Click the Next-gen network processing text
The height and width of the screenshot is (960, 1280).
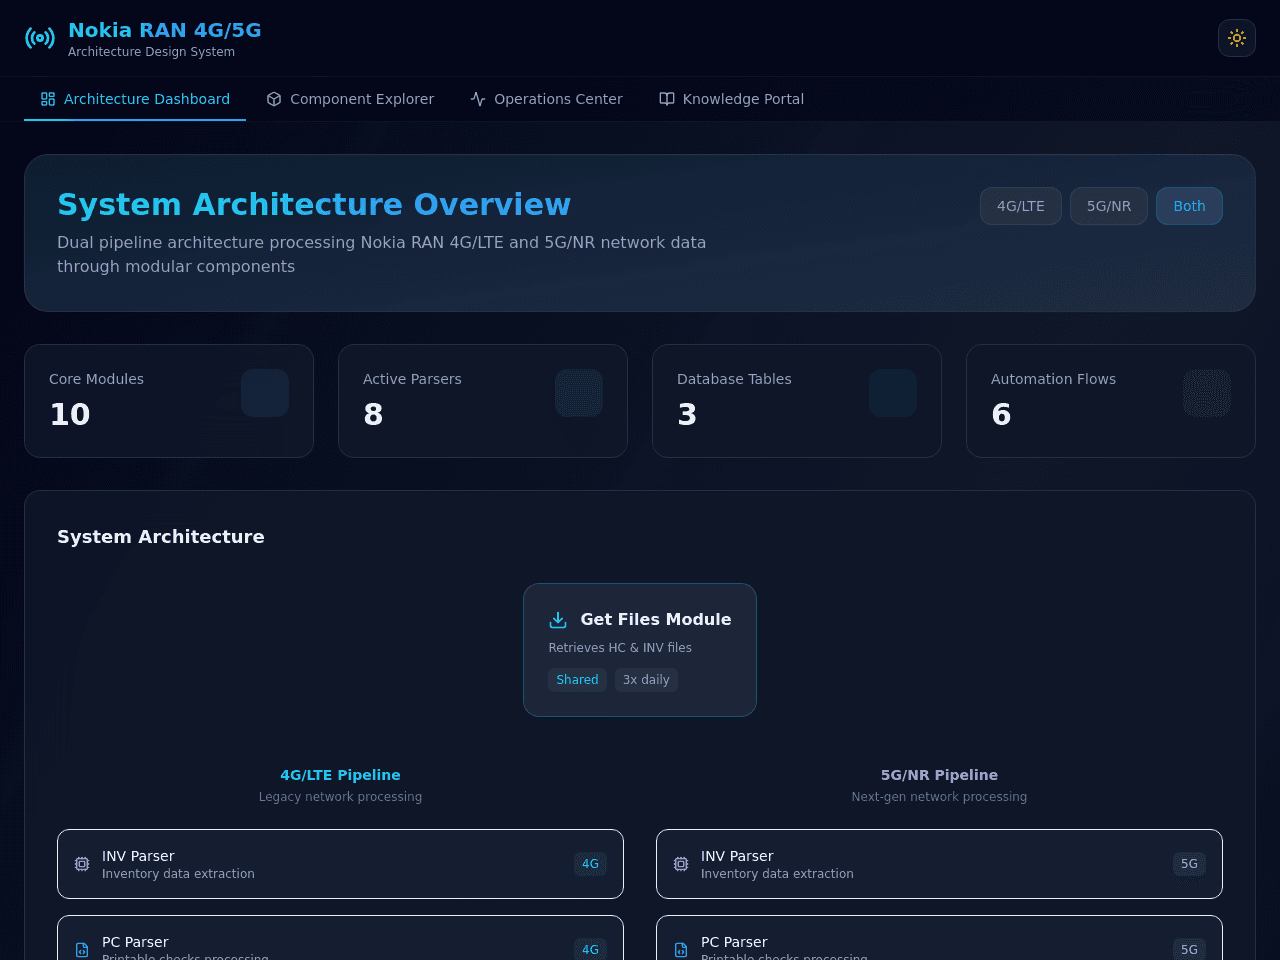tap(939, 797)
